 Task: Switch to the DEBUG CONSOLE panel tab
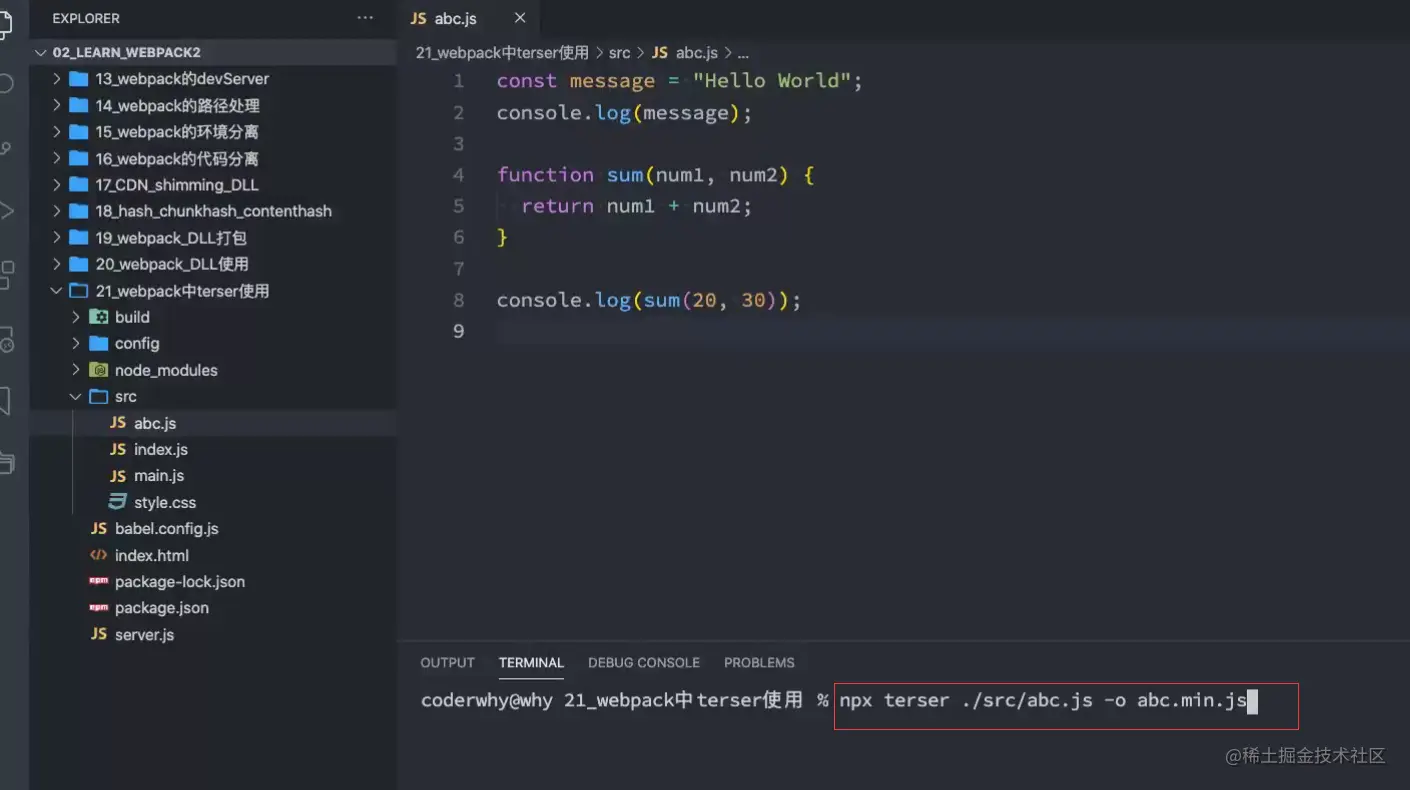(x=644, y=662)
